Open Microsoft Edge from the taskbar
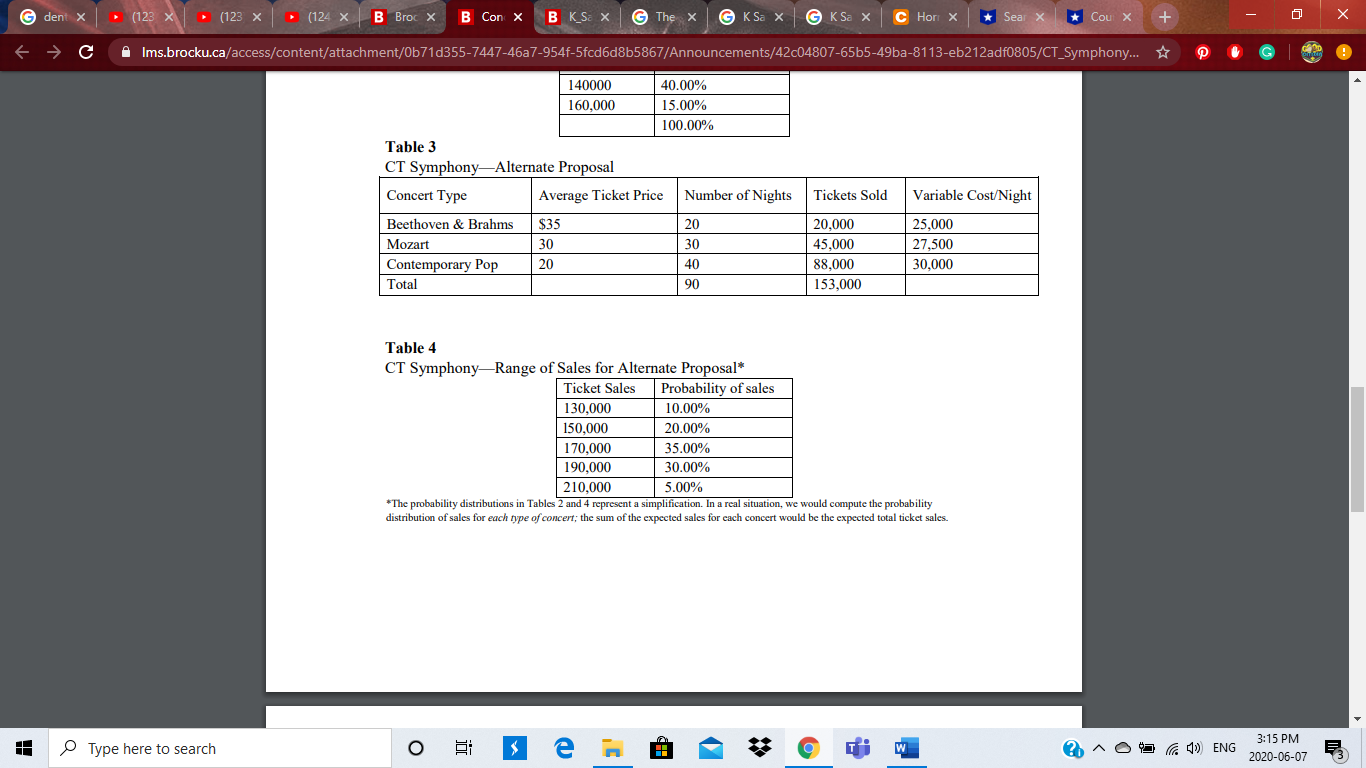Screen dimensions: 1366x768 (563, 748)
